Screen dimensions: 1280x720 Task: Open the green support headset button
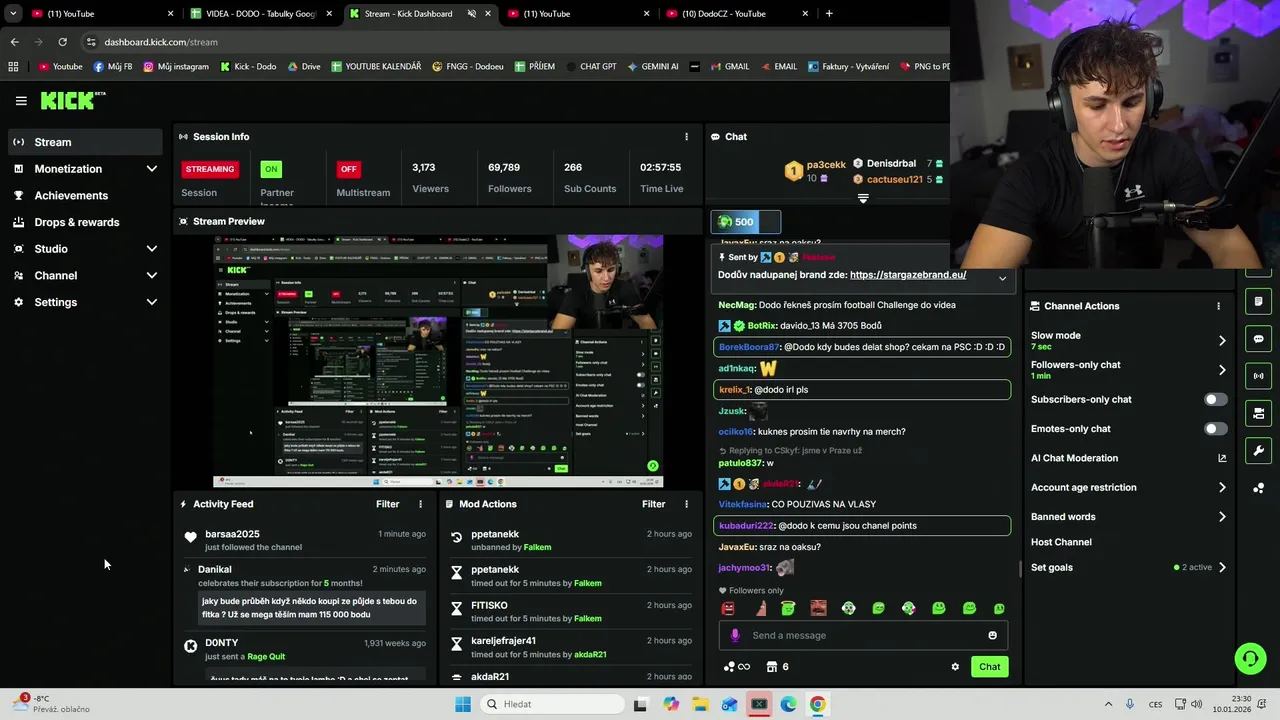[1250, 658]
